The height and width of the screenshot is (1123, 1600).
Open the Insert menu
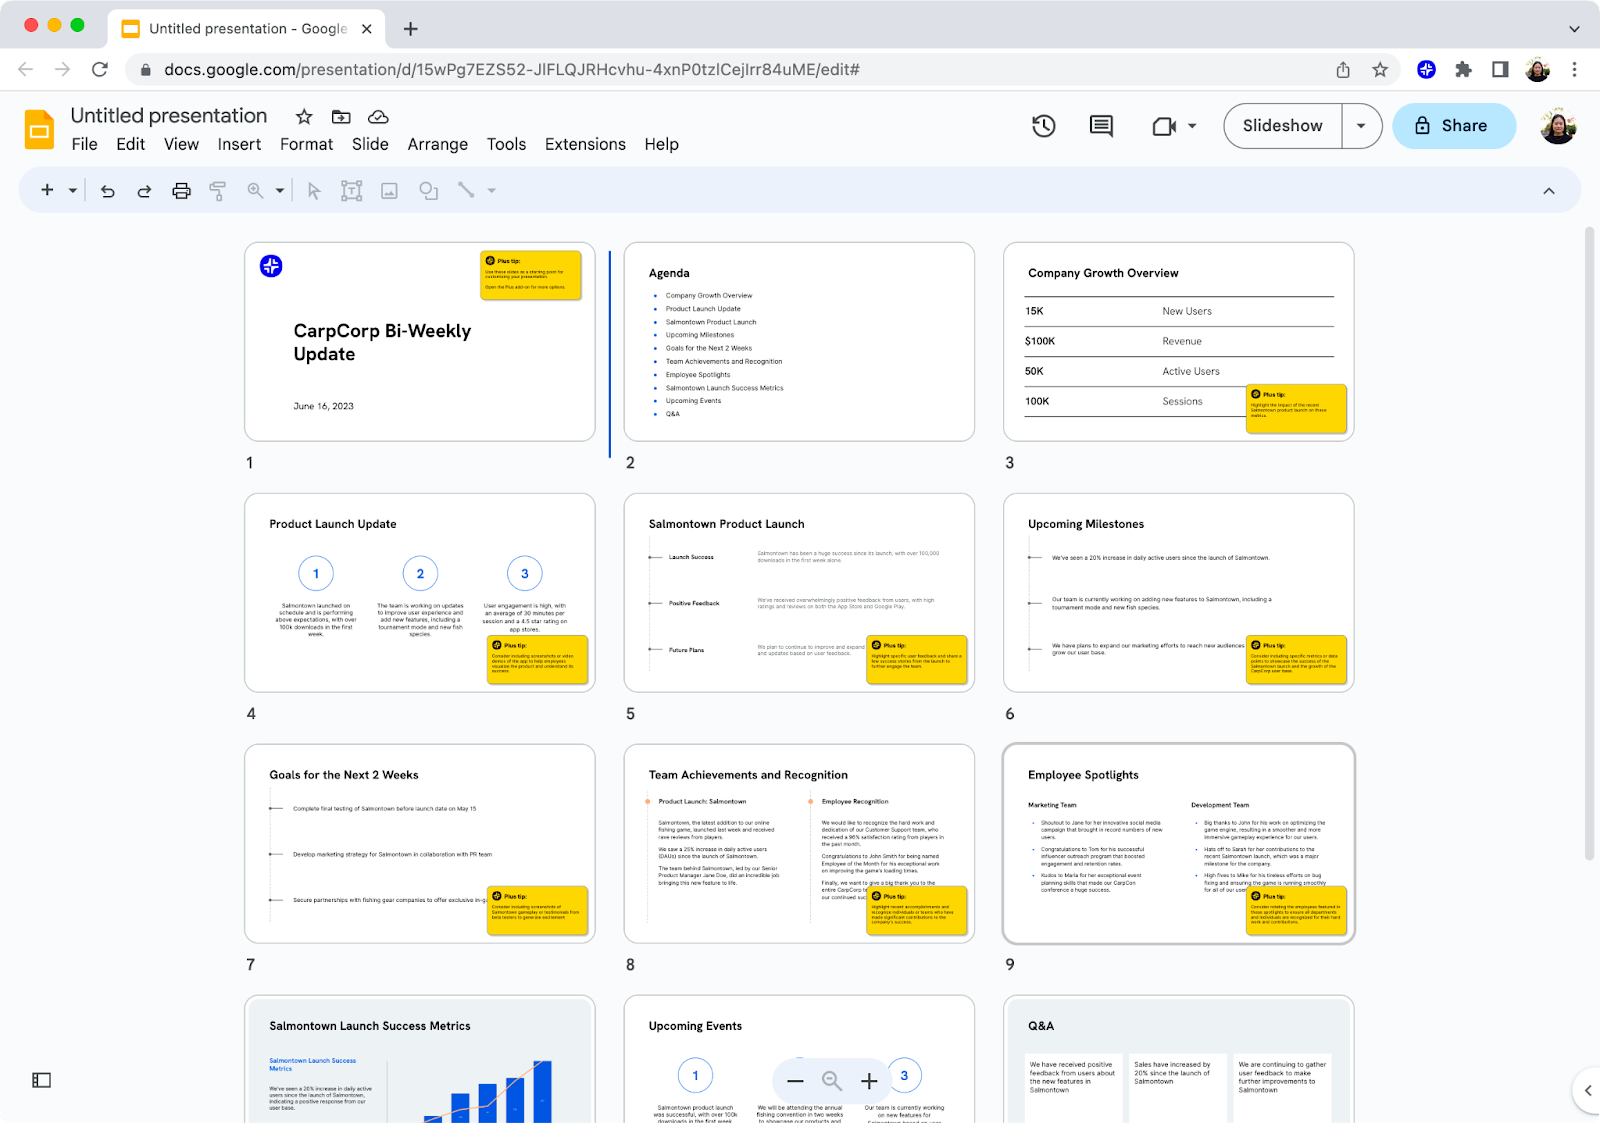click(239, 144)
